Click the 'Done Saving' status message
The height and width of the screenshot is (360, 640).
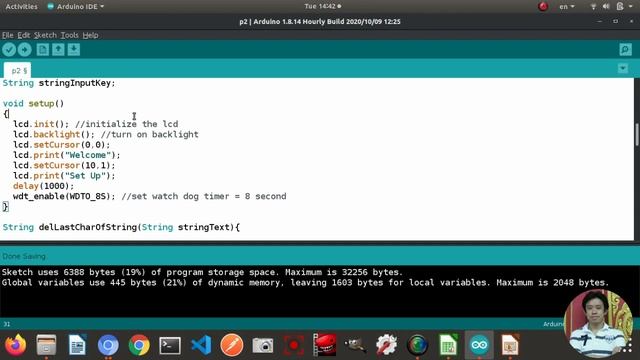24,256
